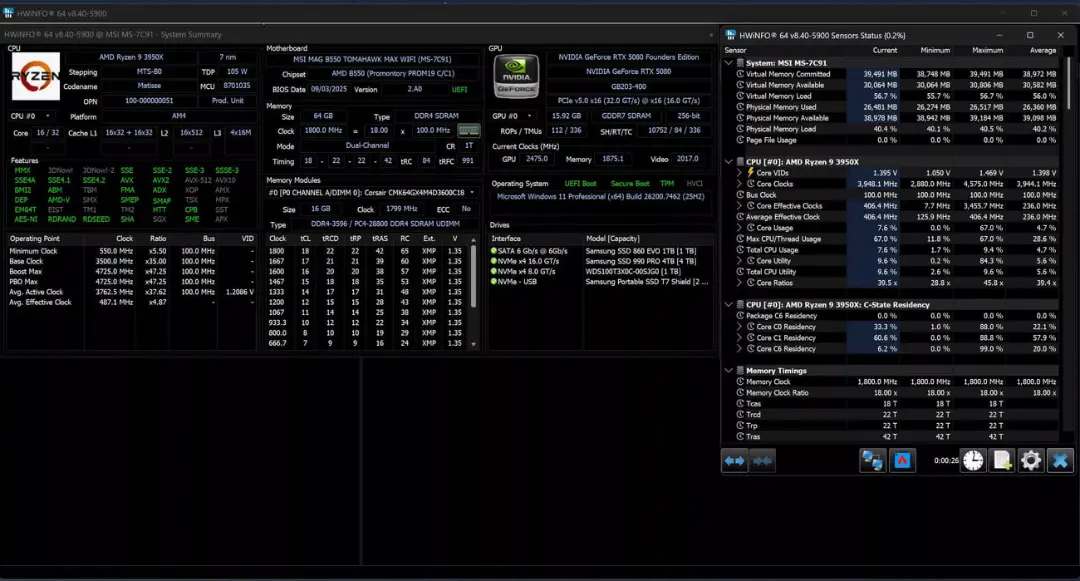Click the collapse-layout inward arrows button
The width and height of the screenshot is (1080, 581).
[762, 461]
